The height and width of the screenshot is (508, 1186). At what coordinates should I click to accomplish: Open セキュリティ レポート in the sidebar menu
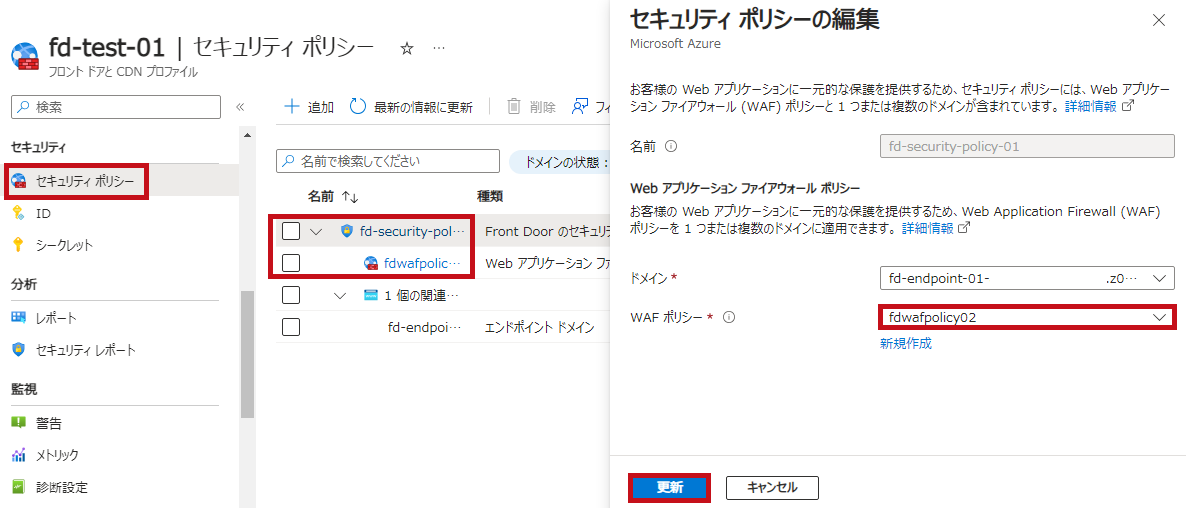[x=85, y=350]
